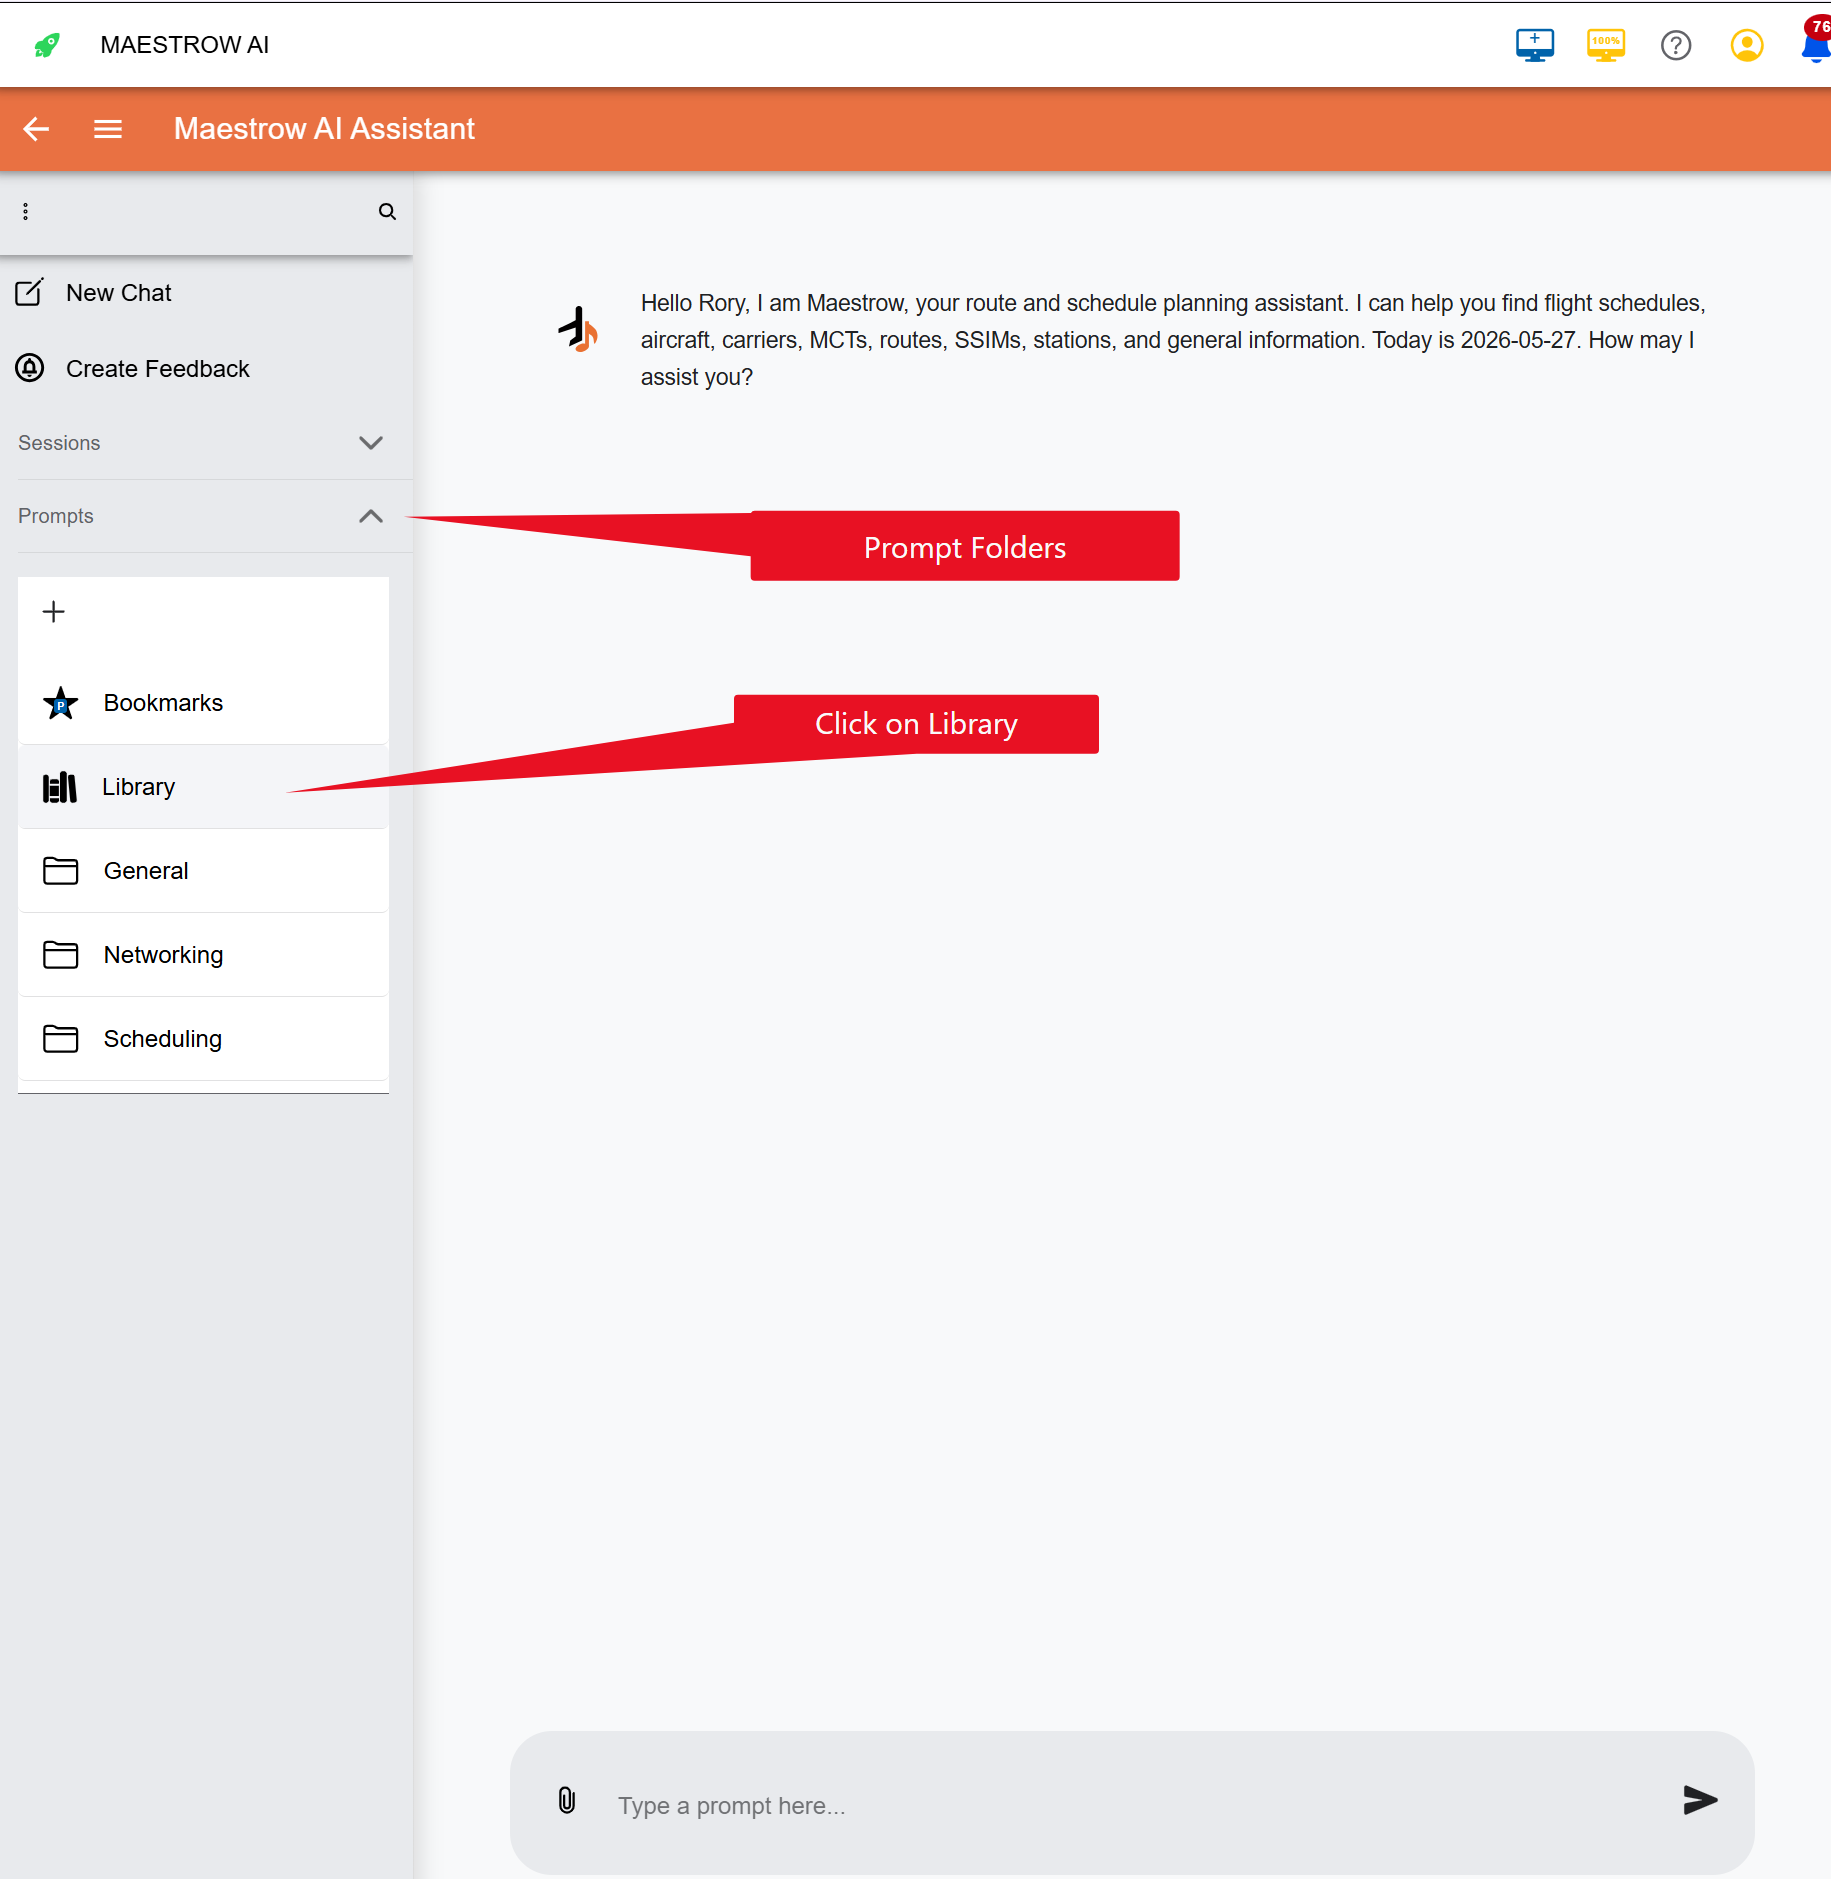Click the Maestrow assistant avatar logo
Image resolution: width=1831 pixels, height=1879 pixels.
click(578, 329)
